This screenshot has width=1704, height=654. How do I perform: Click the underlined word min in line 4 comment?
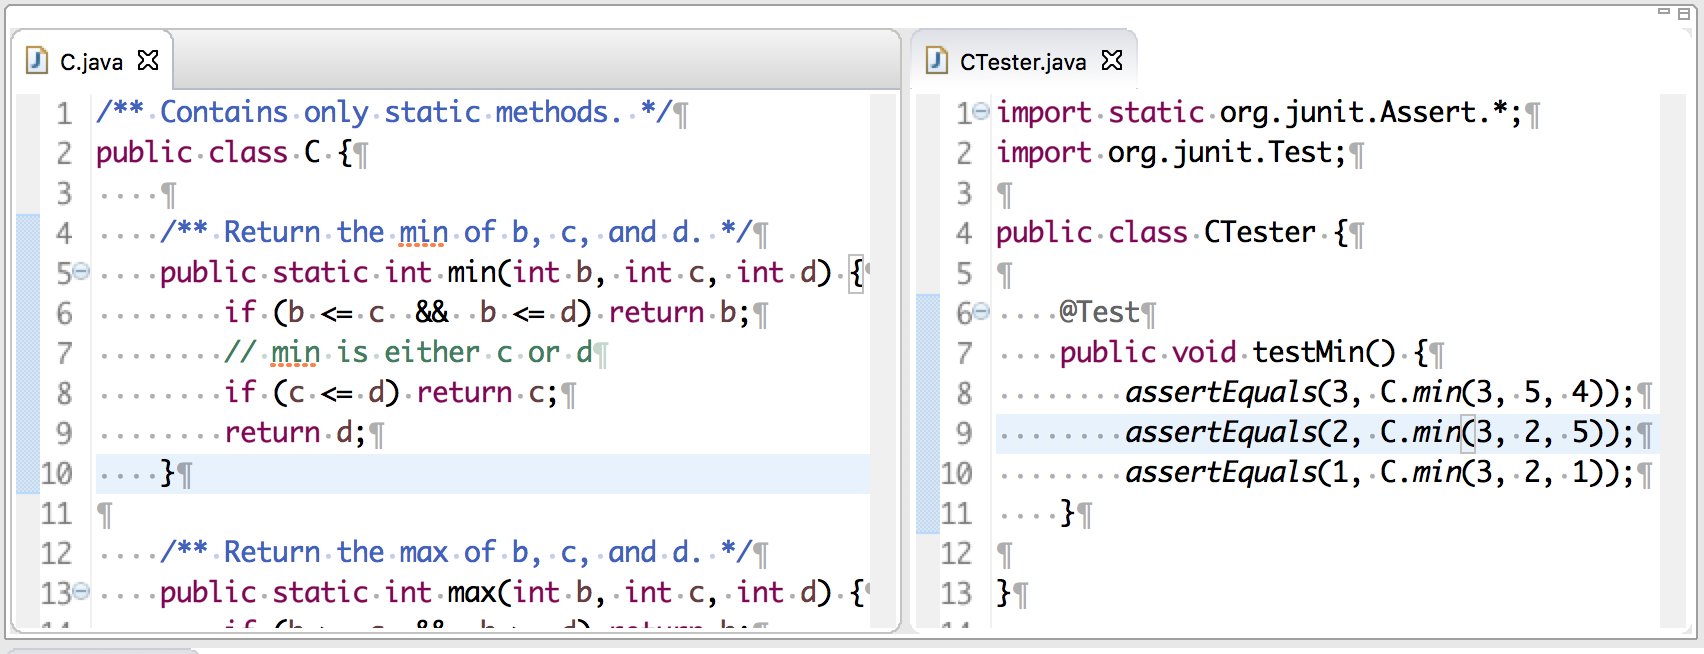click(x=423, y=233)
